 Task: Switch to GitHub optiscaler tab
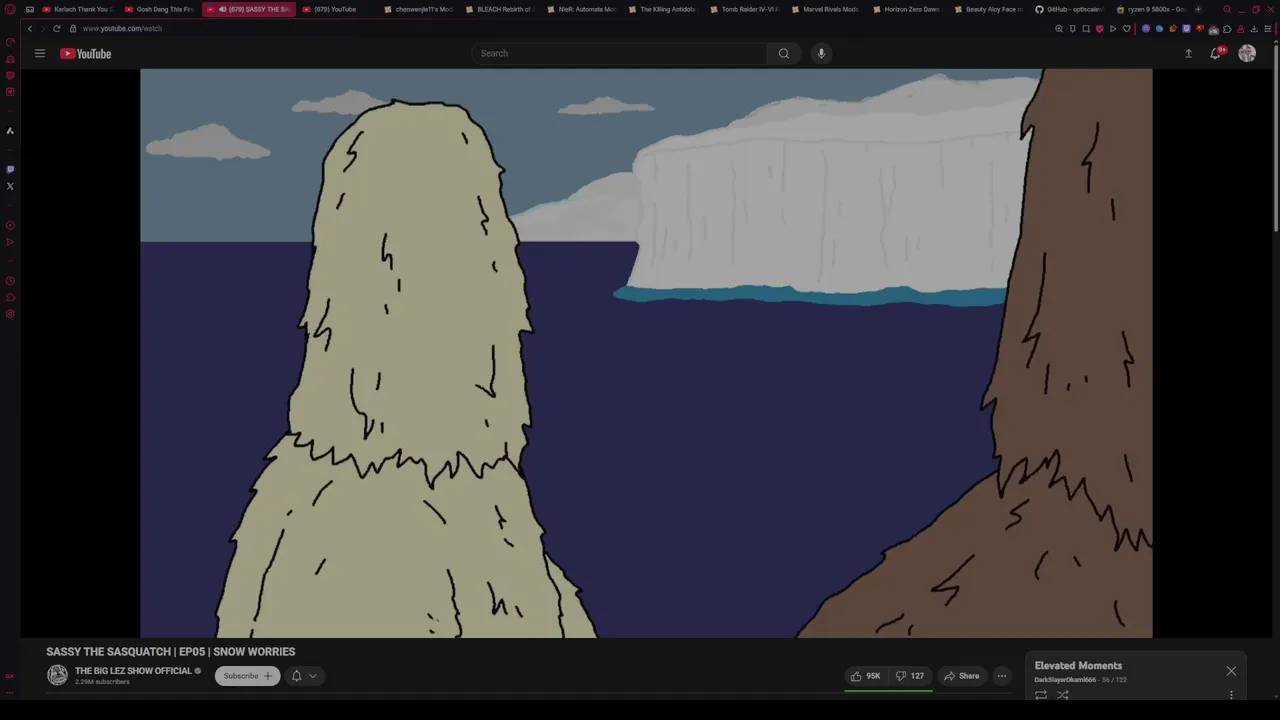pos(1072,9)
